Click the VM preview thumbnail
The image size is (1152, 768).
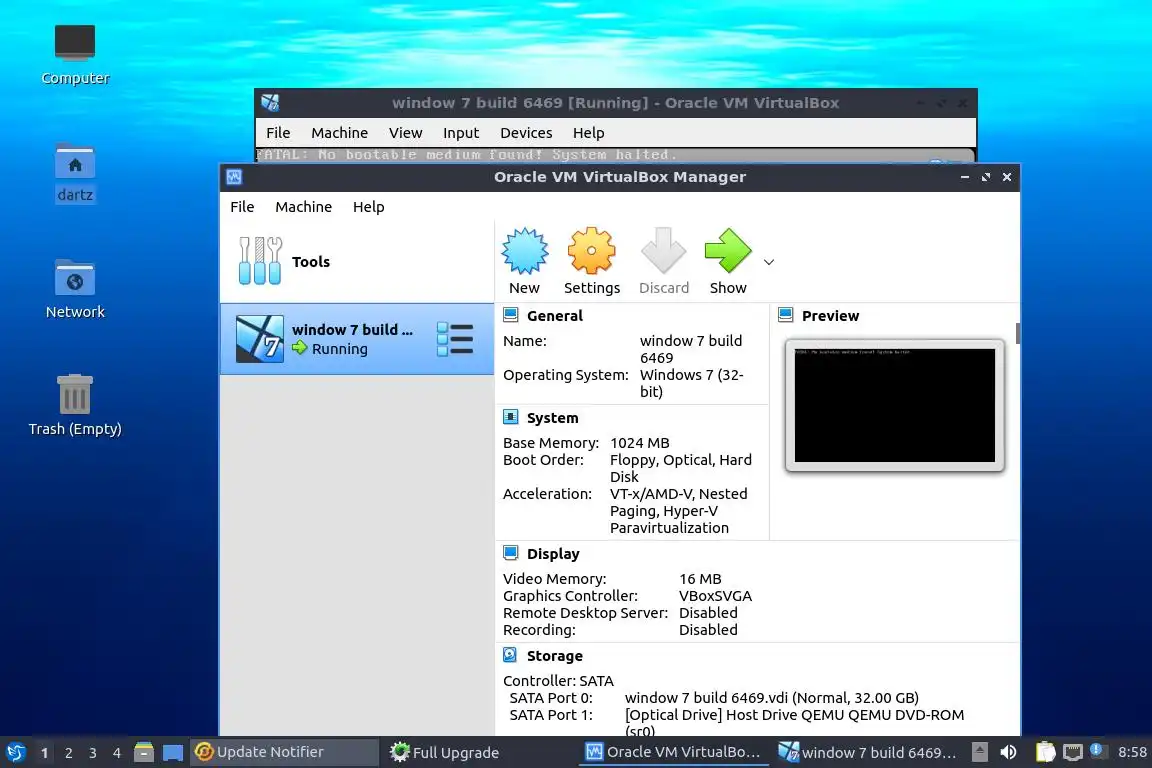tap(895, 405)
